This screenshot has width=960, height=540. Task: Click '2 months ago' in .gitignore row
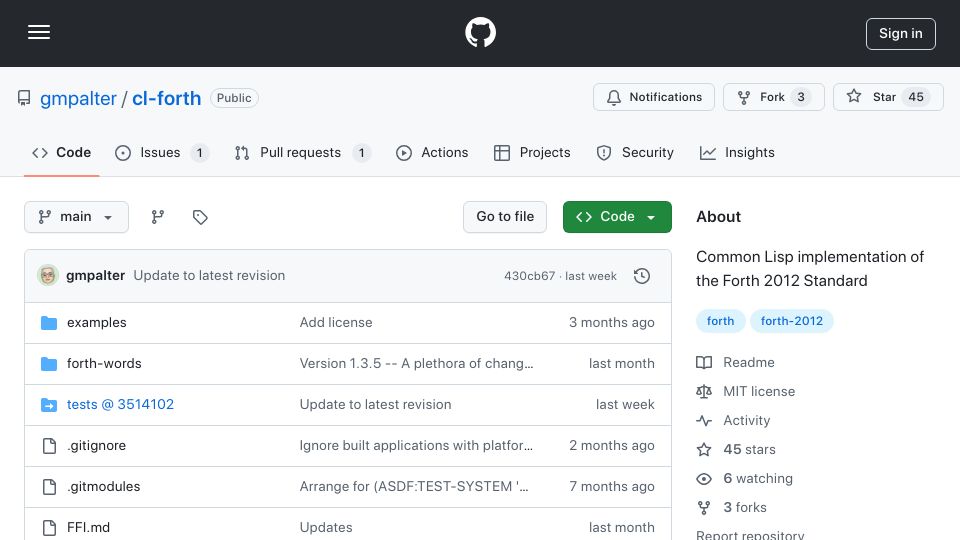coord(612,446)
